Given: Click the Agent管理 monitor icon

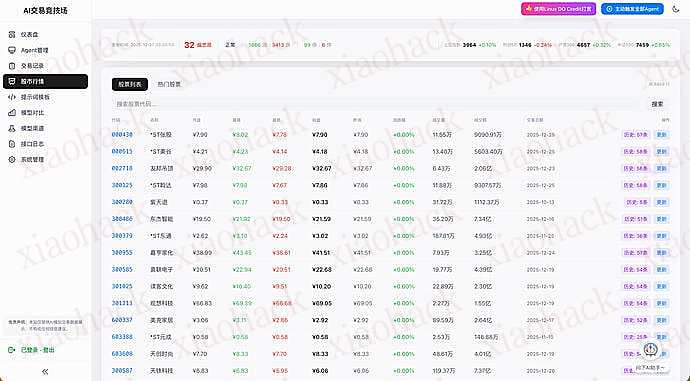Looking at the screenshot, I should 12,50.
